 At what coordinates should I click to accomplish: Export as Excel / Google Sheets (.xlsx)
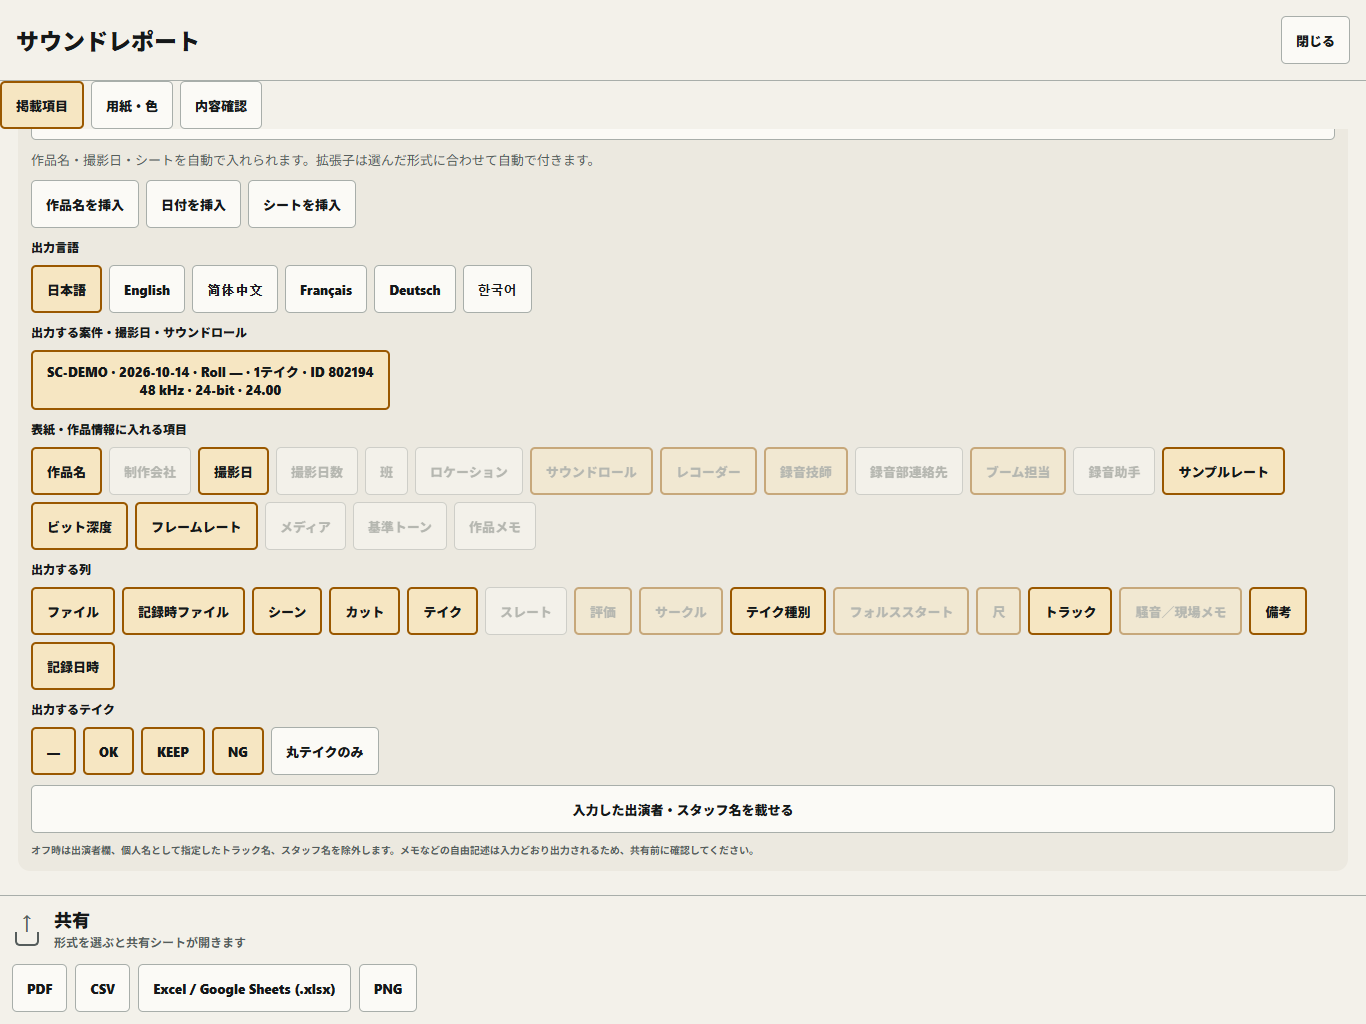pos(245,988)
